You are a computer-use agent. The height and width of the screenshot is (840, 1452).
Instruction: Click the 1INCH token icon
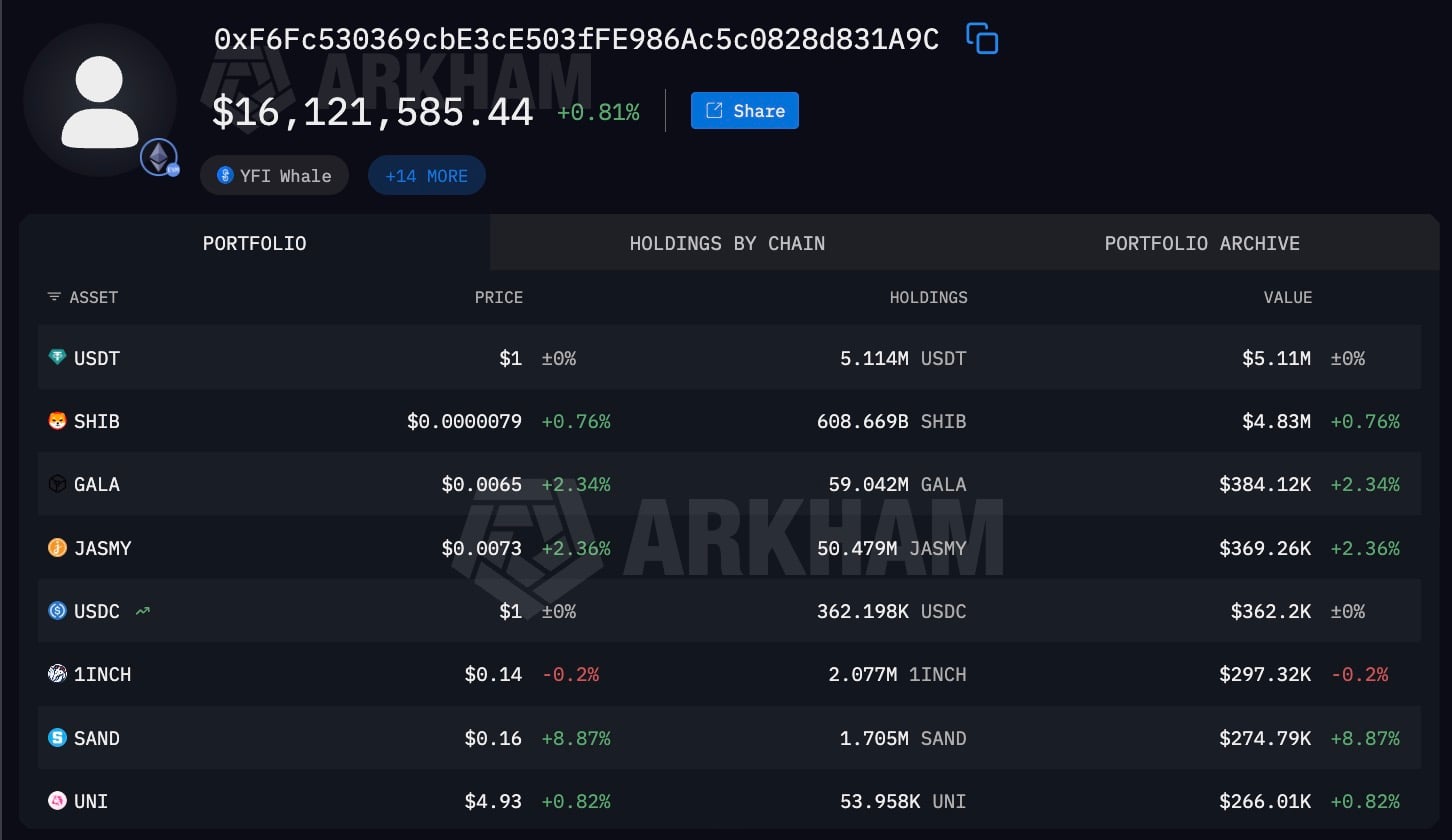pyautogui.click(x=58, y=674)
